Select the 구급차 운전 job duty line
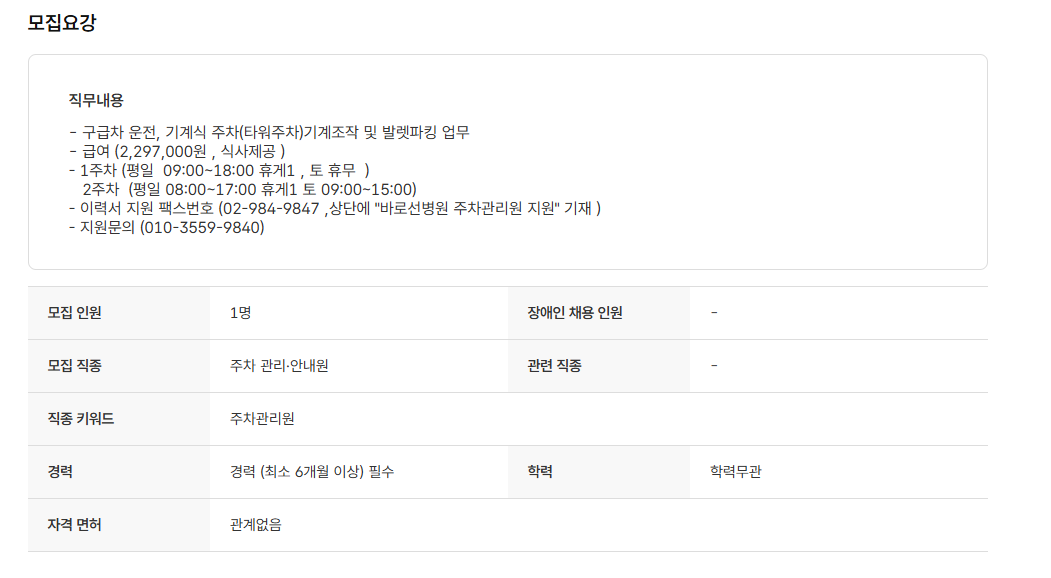The height and width of the screenshot is (578, 1051). coord(270,132)
